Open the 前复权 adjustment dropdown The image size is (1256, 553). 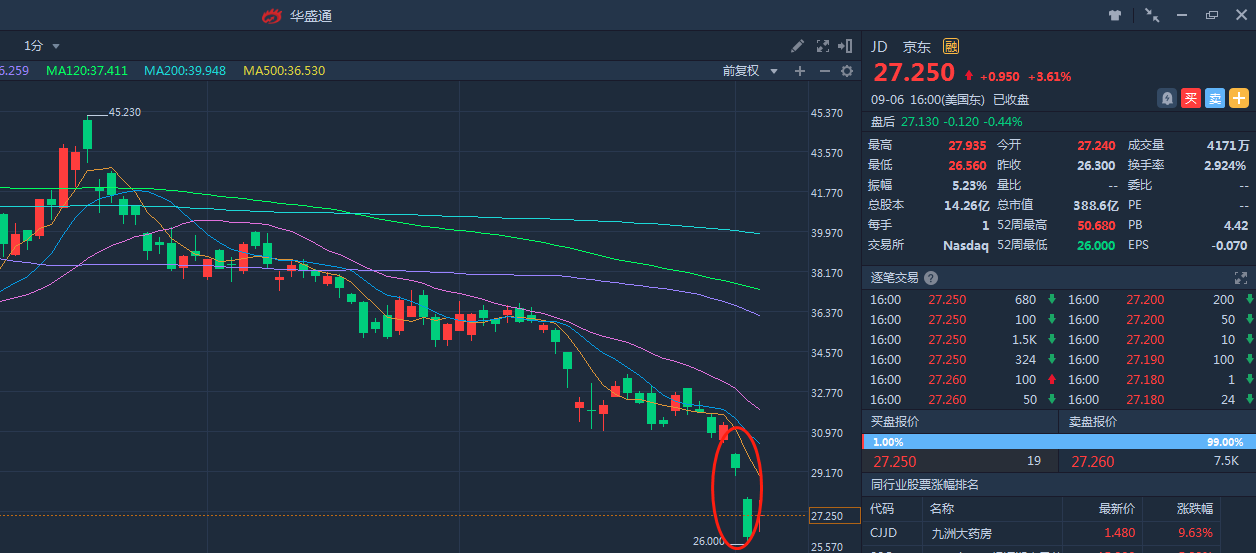coord(750,71)
